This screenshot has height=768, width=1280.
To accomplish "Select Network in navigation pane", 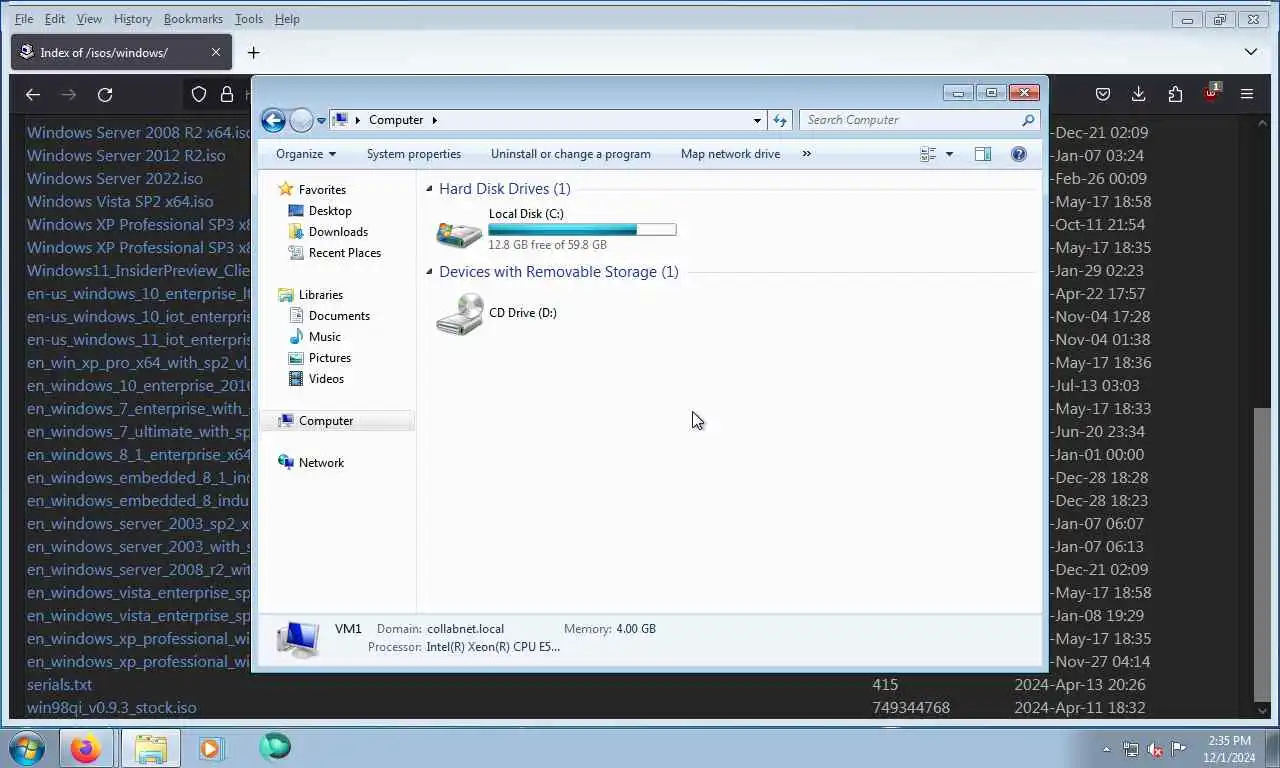I will (321, 463).
